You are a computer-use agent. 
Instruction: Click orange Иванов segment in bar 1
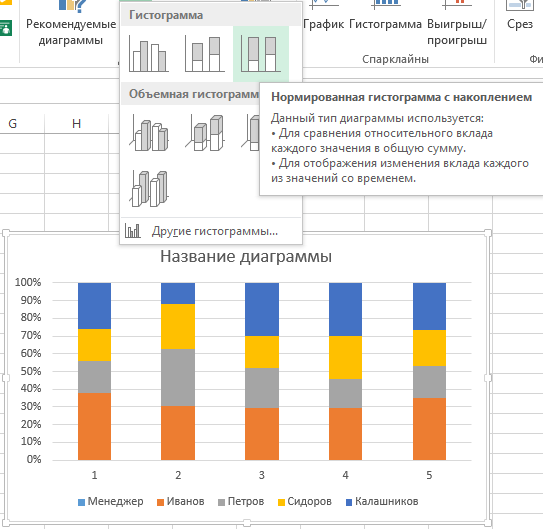(94, 427)
